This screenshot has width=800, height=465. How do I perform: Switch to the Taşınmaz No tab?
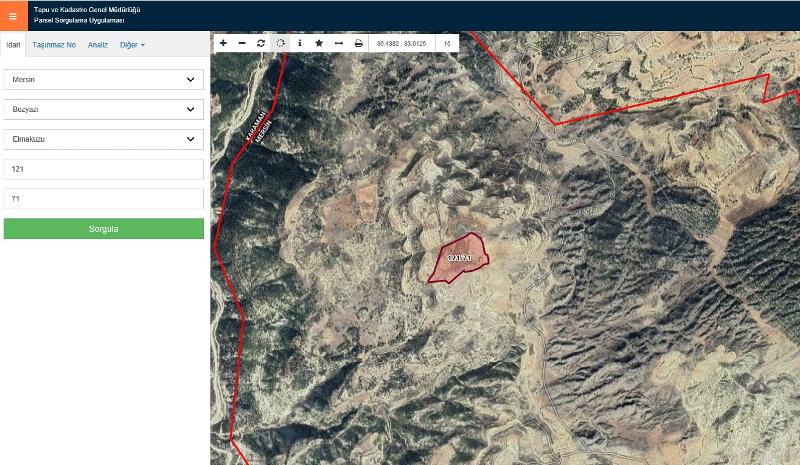pos(54,45)
